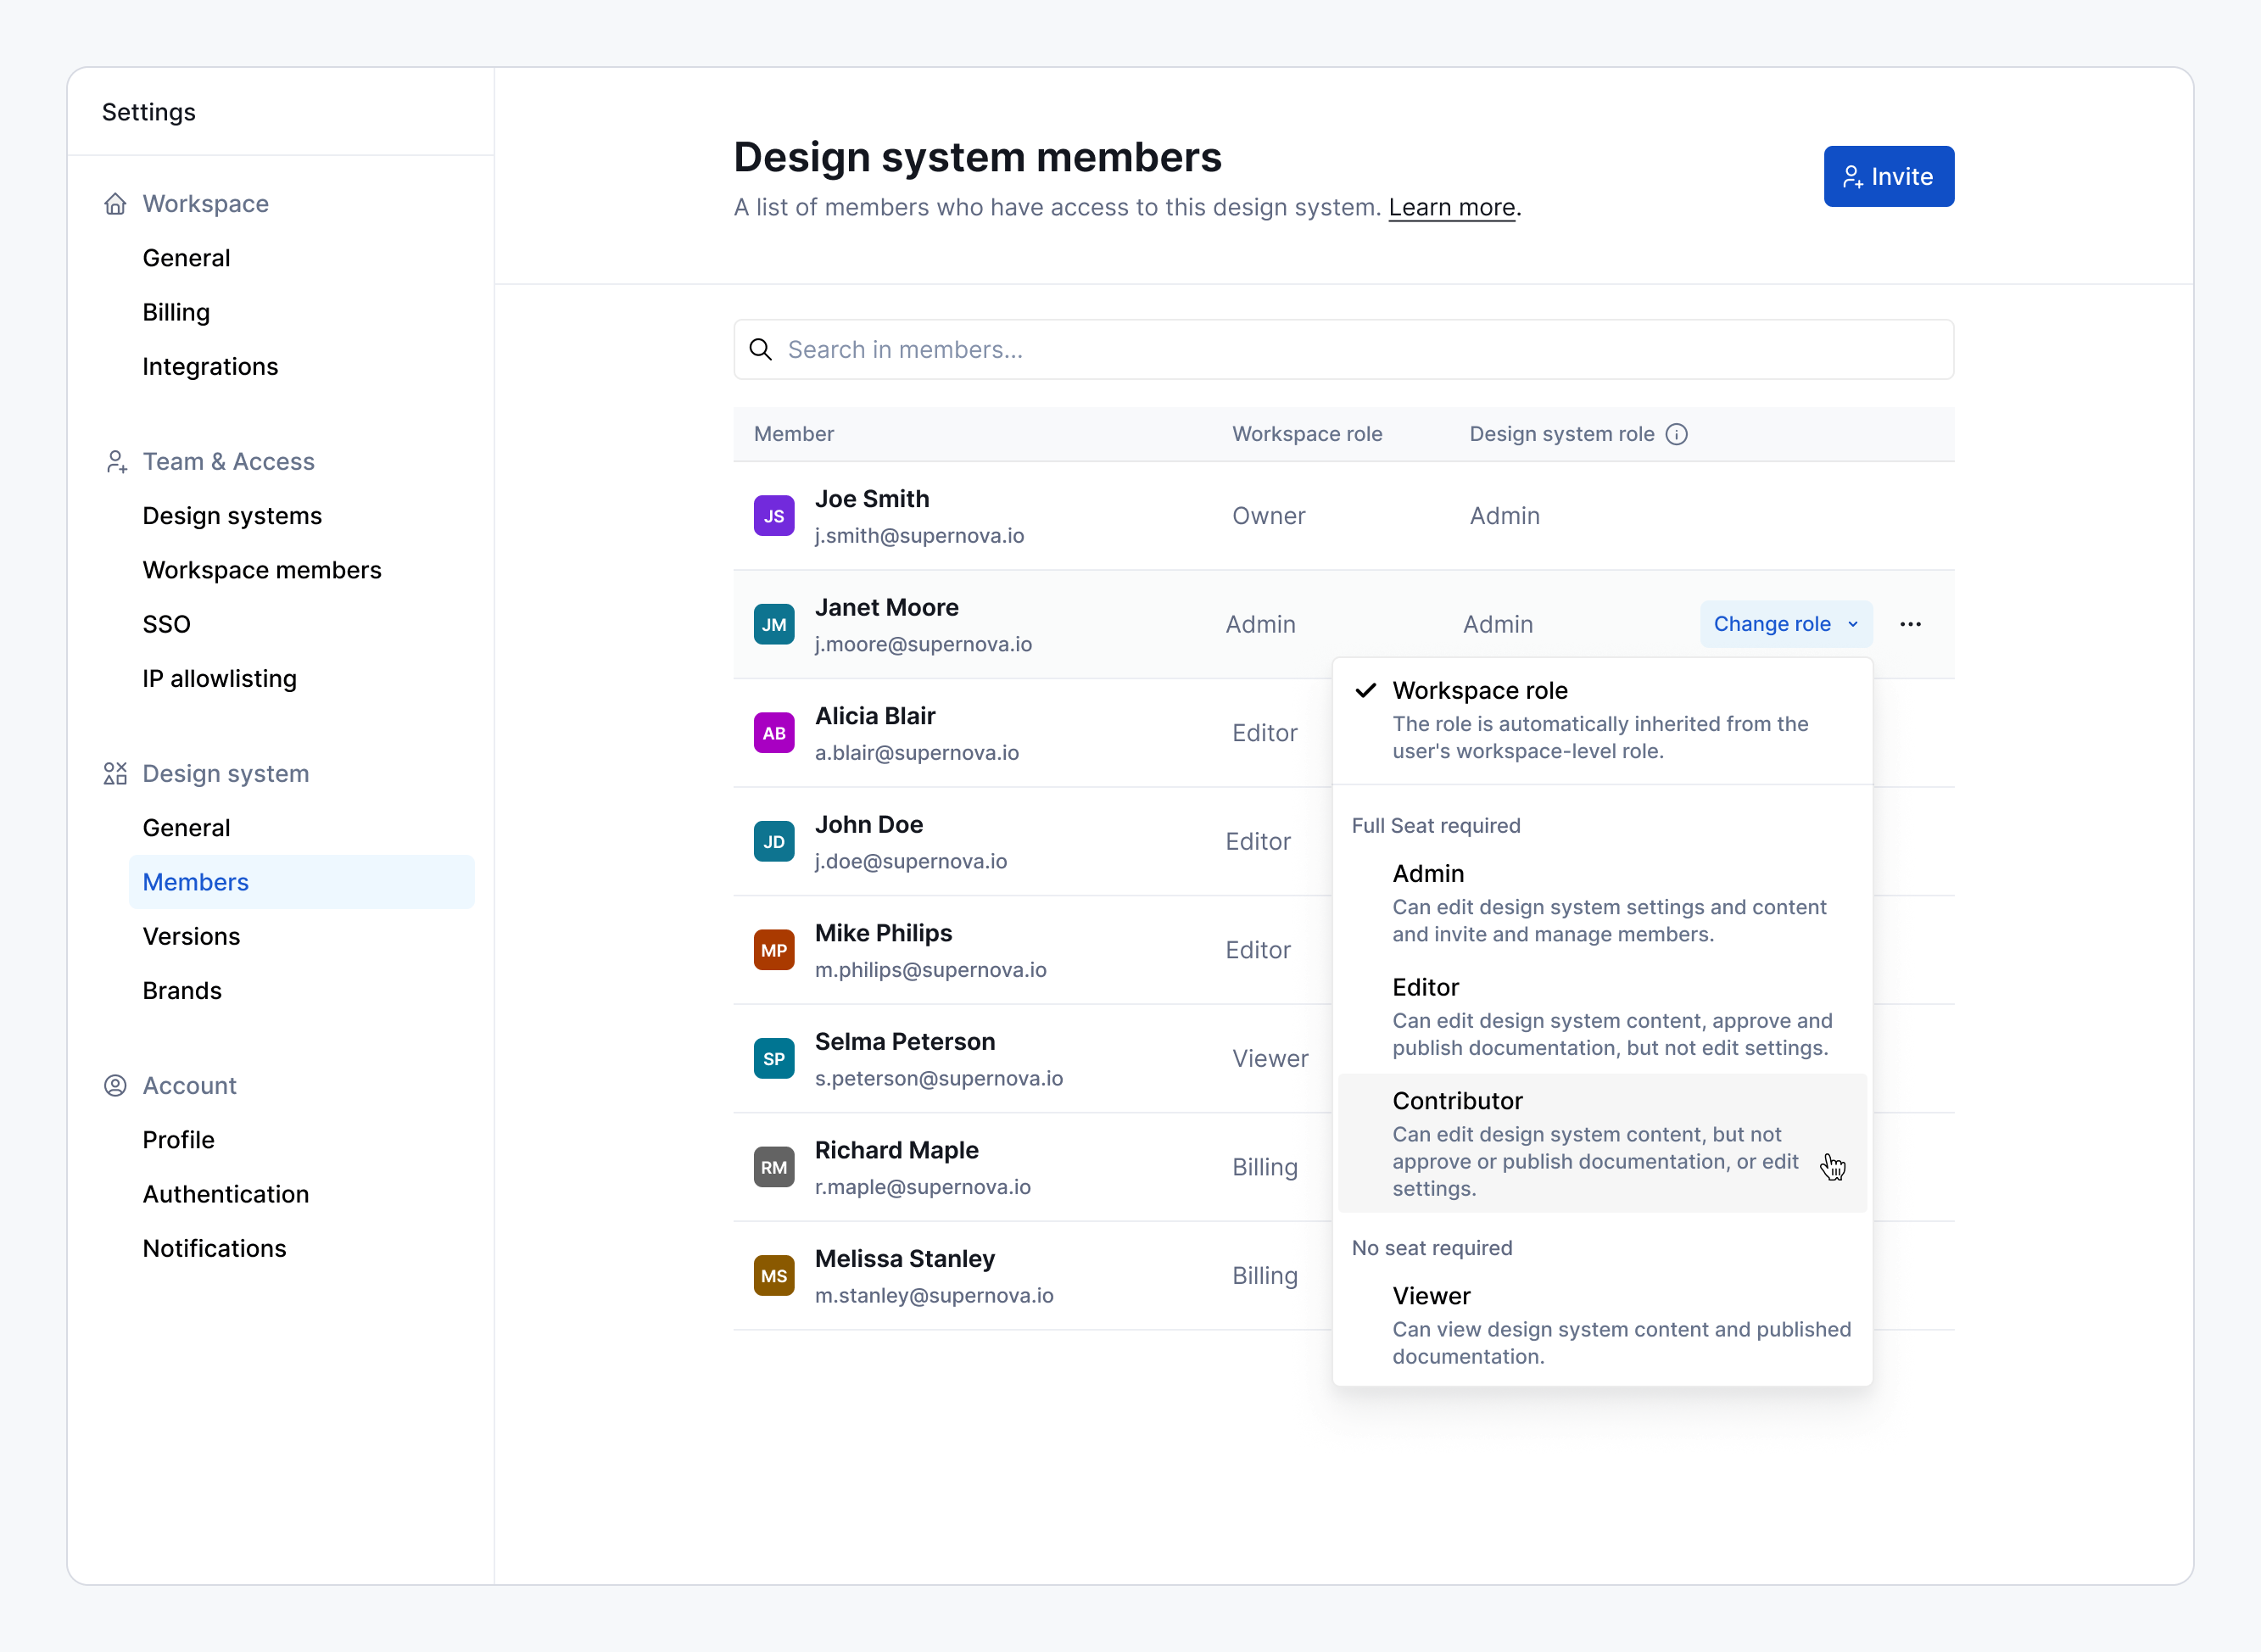Click Selma Peterson's SP avatar
The image size is (2261, 1652).
pyautogui.click(x=774, y=1059)
